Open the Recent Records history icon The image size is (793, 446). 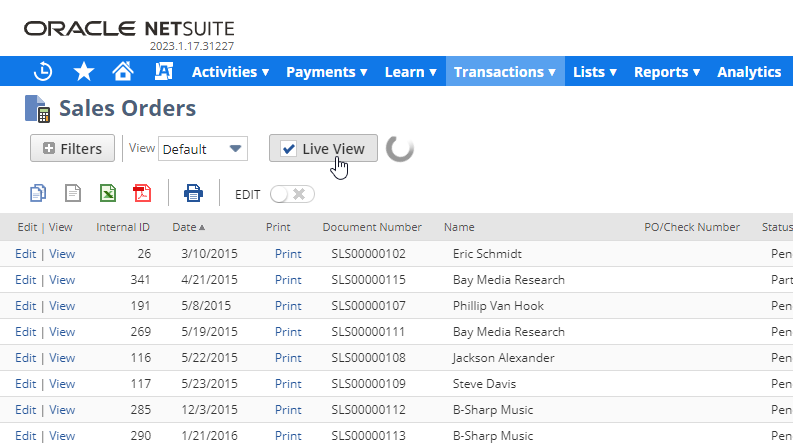click(43, 72)
